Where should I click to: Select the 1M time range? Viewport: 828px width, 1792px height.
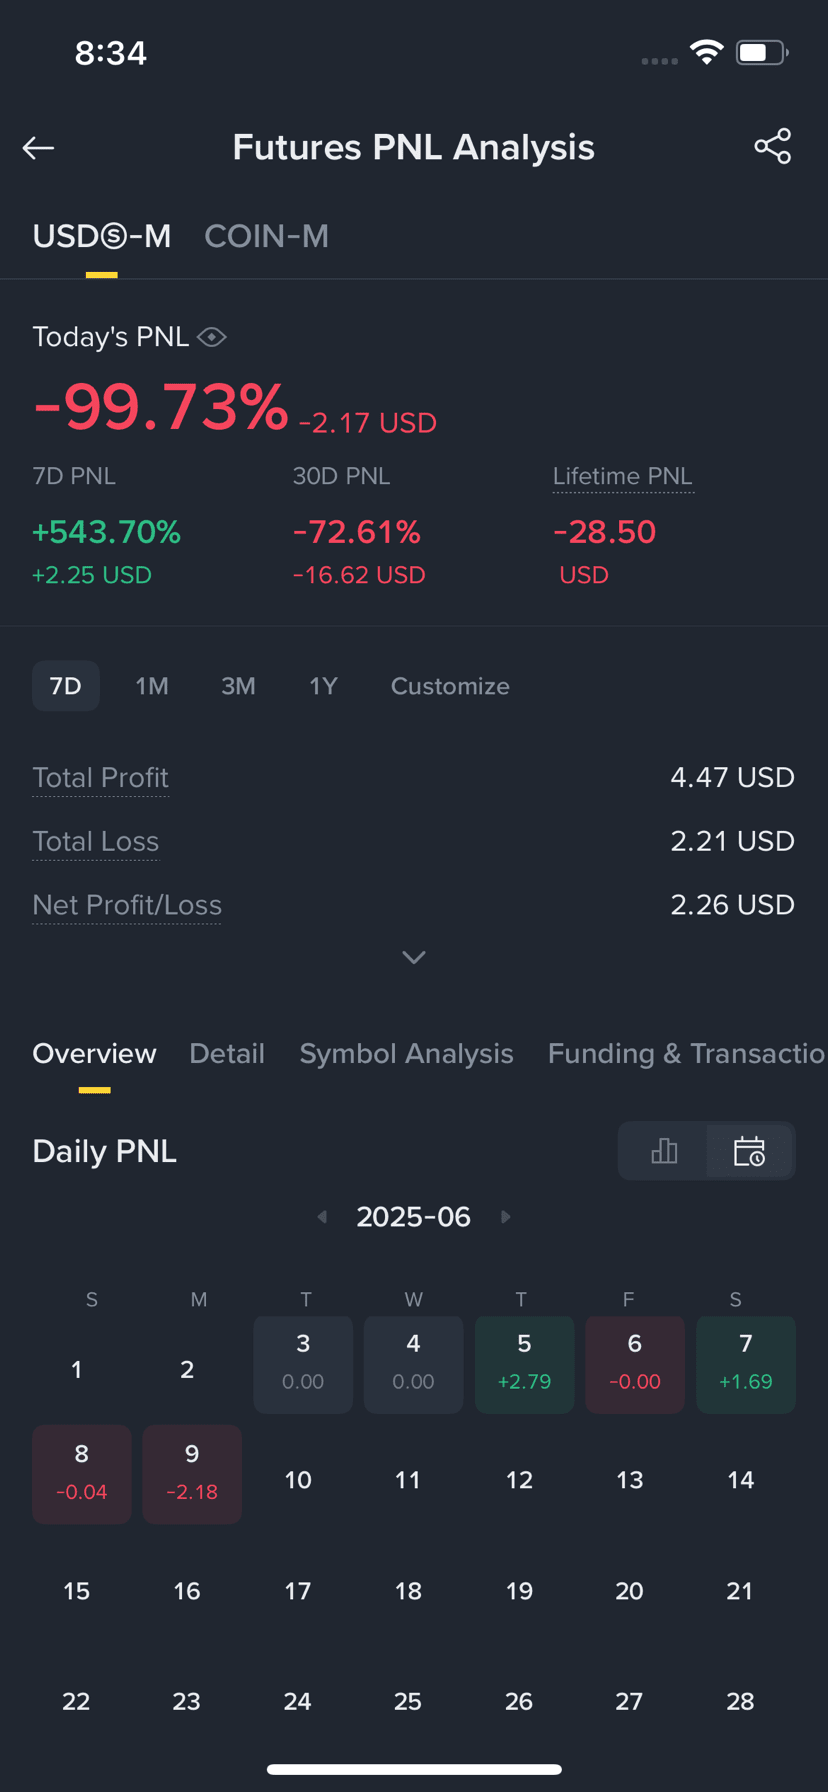152,686
